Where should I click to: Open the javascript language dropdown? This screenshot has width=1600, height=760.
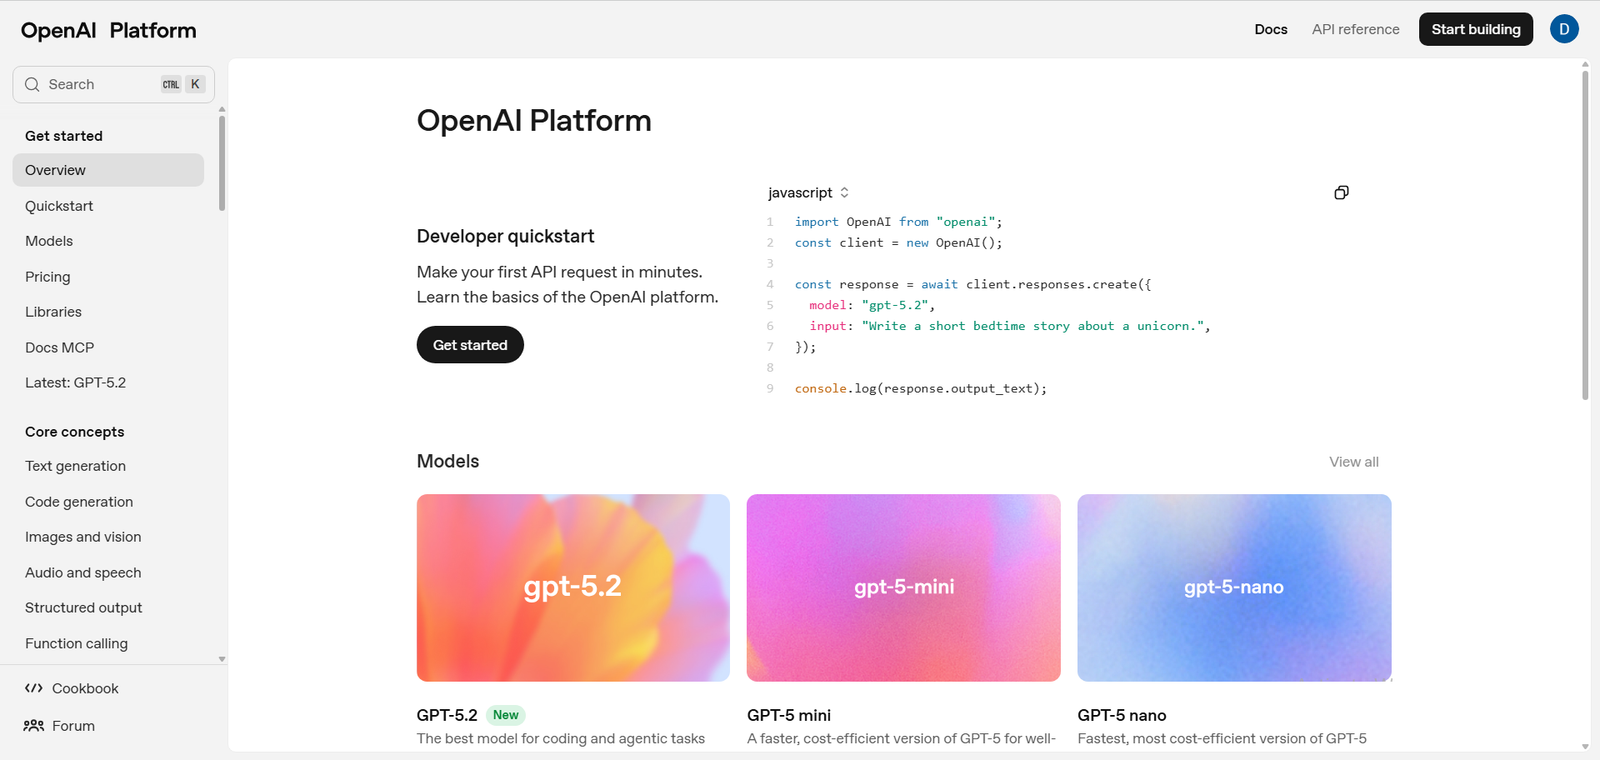(808, 193)
